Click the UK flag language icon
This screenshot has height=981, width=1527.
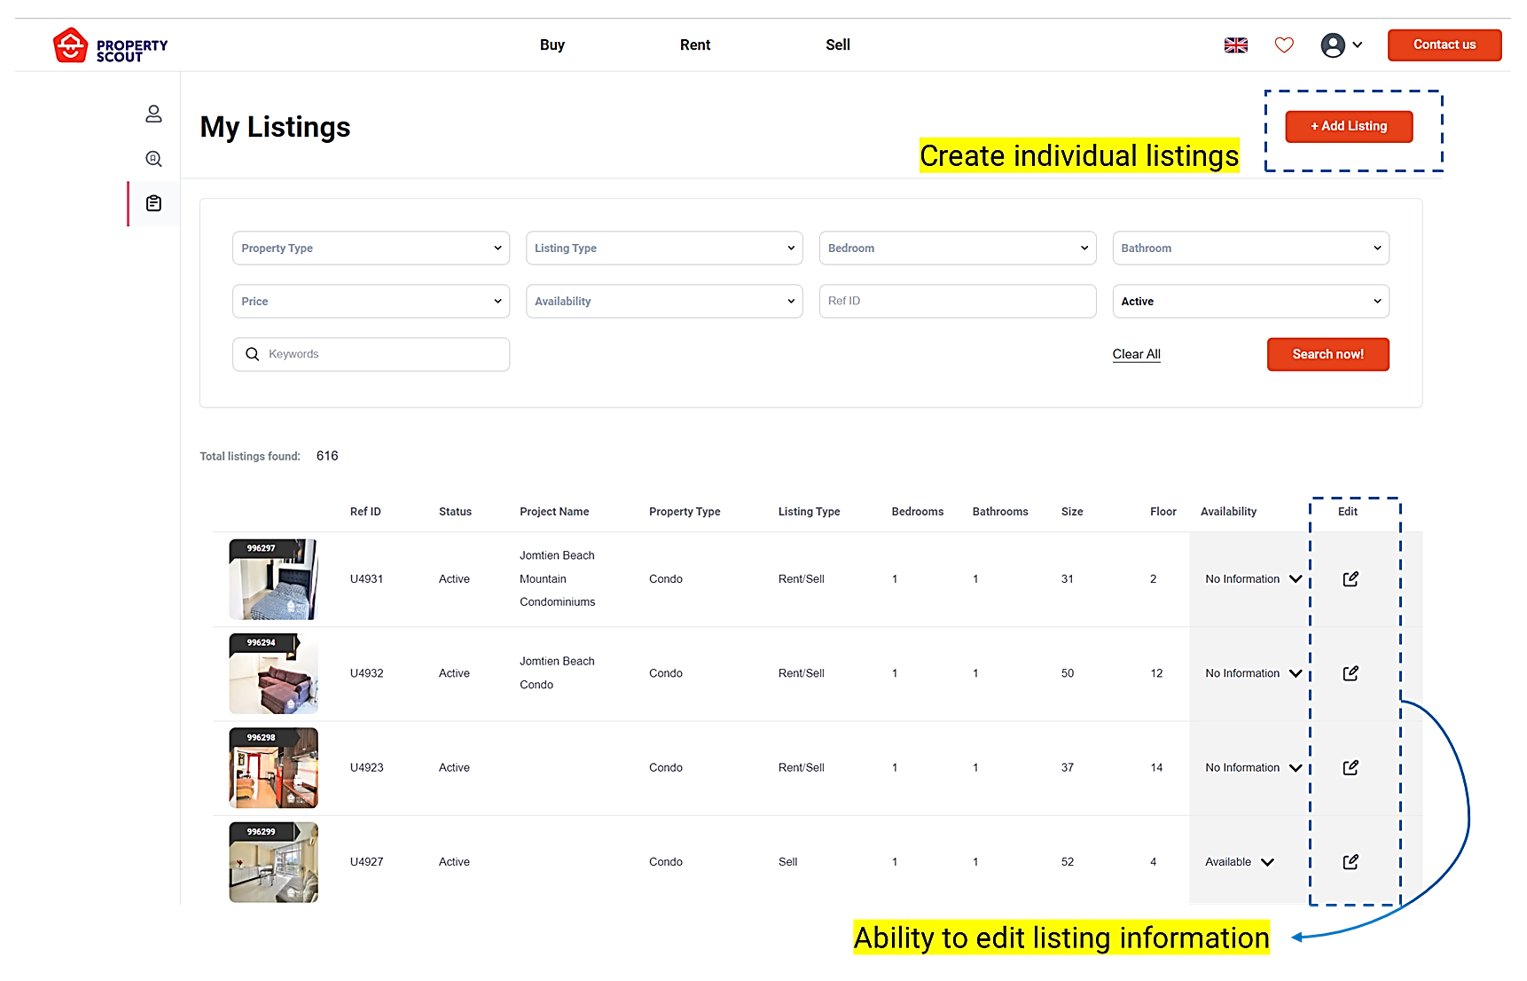(1236, 45)
